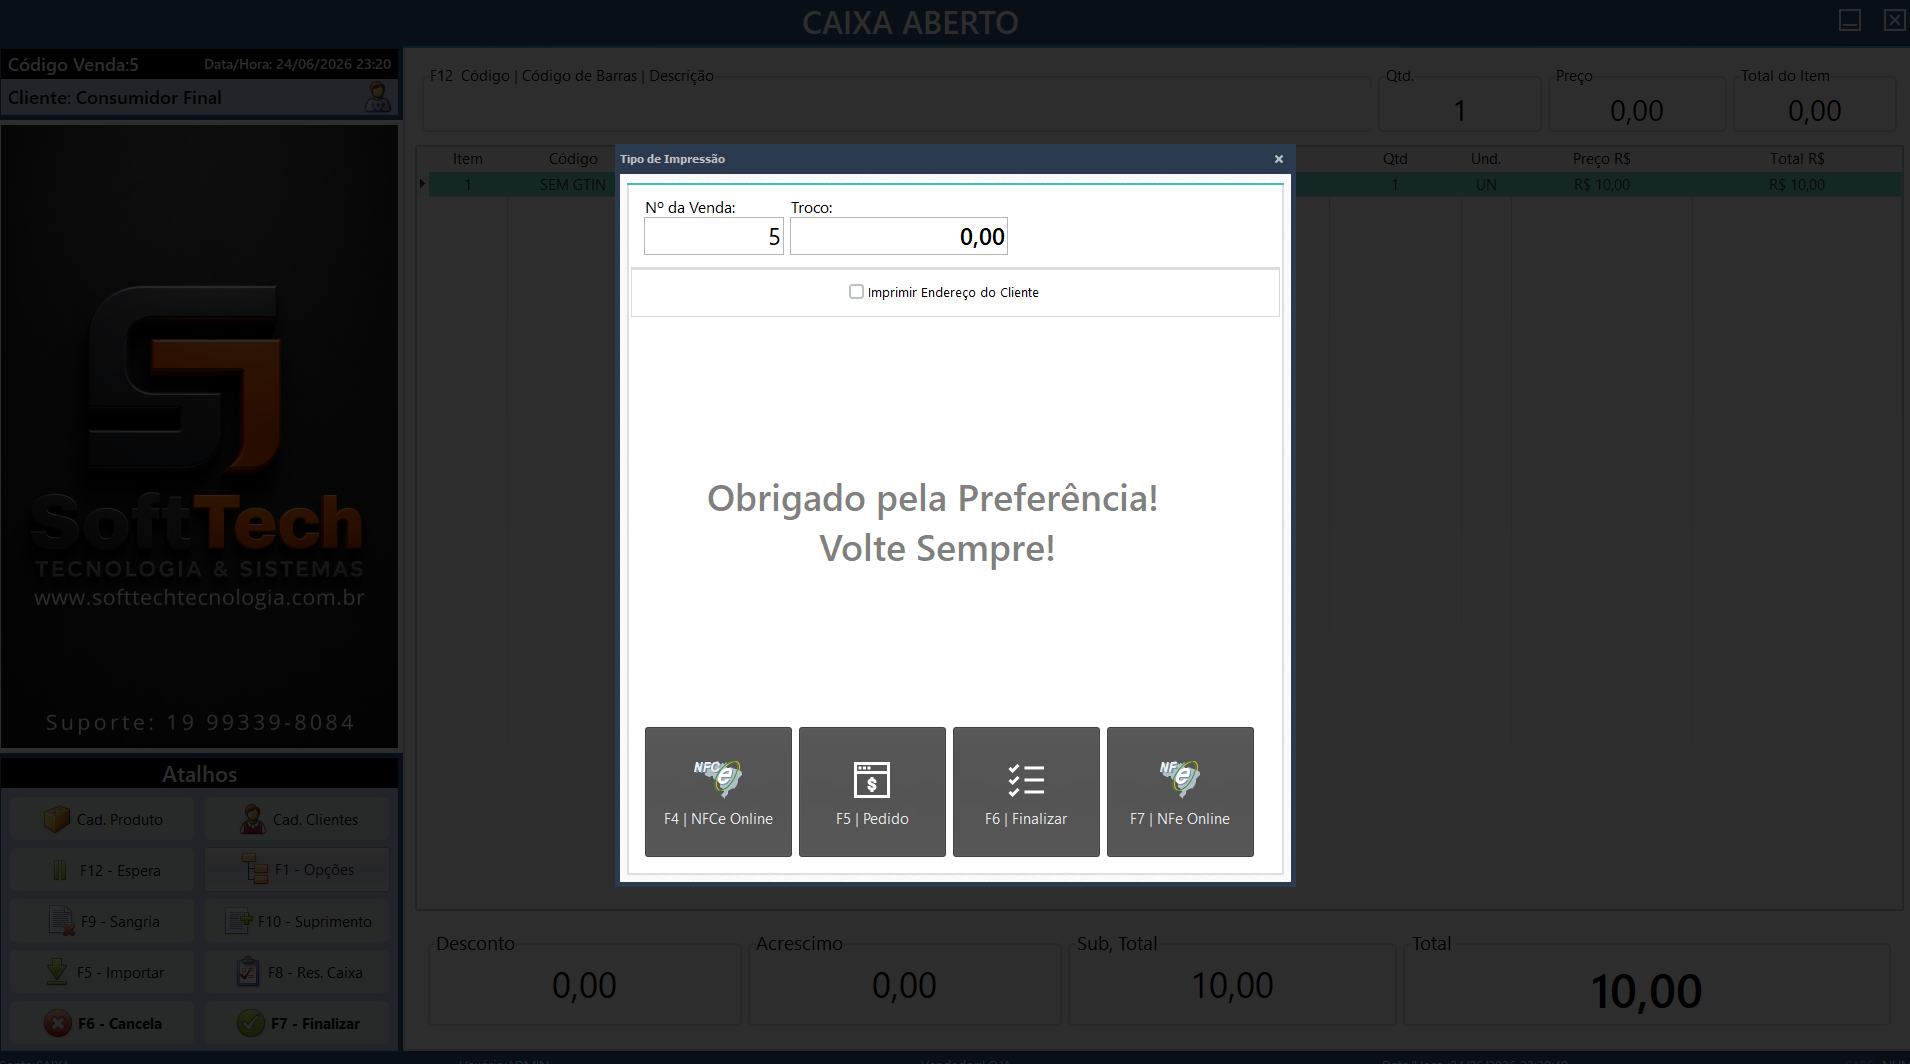The image size is (1910, 1064).
Task: Click the NFe globe icon
Action: click(x=1180, y=777)
